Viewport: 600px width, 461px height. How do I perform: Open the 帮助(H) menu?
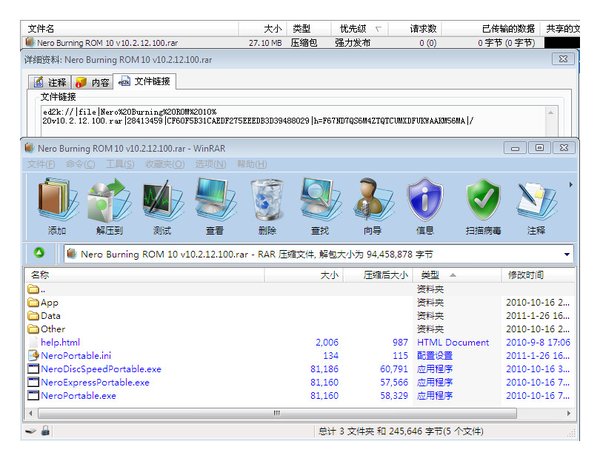click(x=252, y=164)
